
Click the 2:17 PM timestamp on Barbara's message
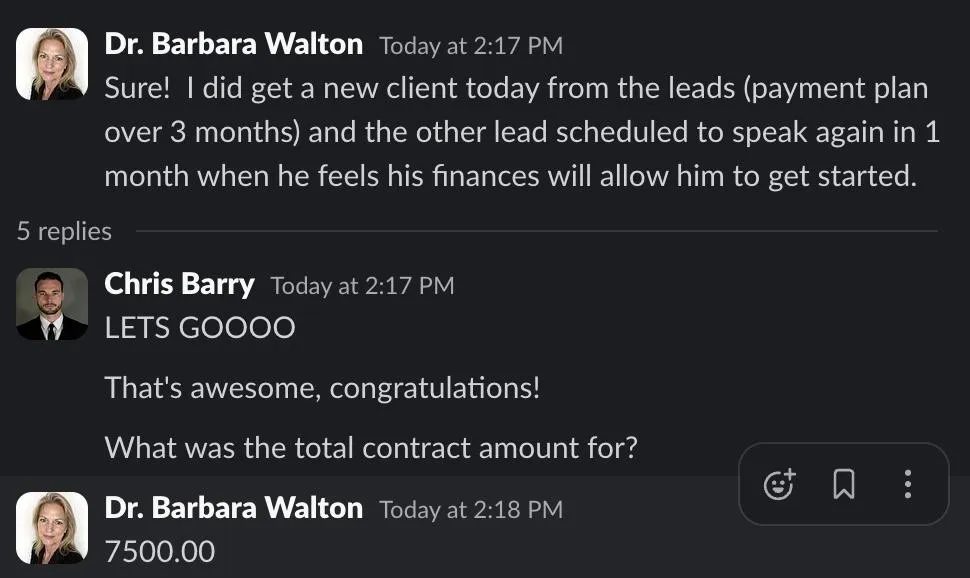471,46
